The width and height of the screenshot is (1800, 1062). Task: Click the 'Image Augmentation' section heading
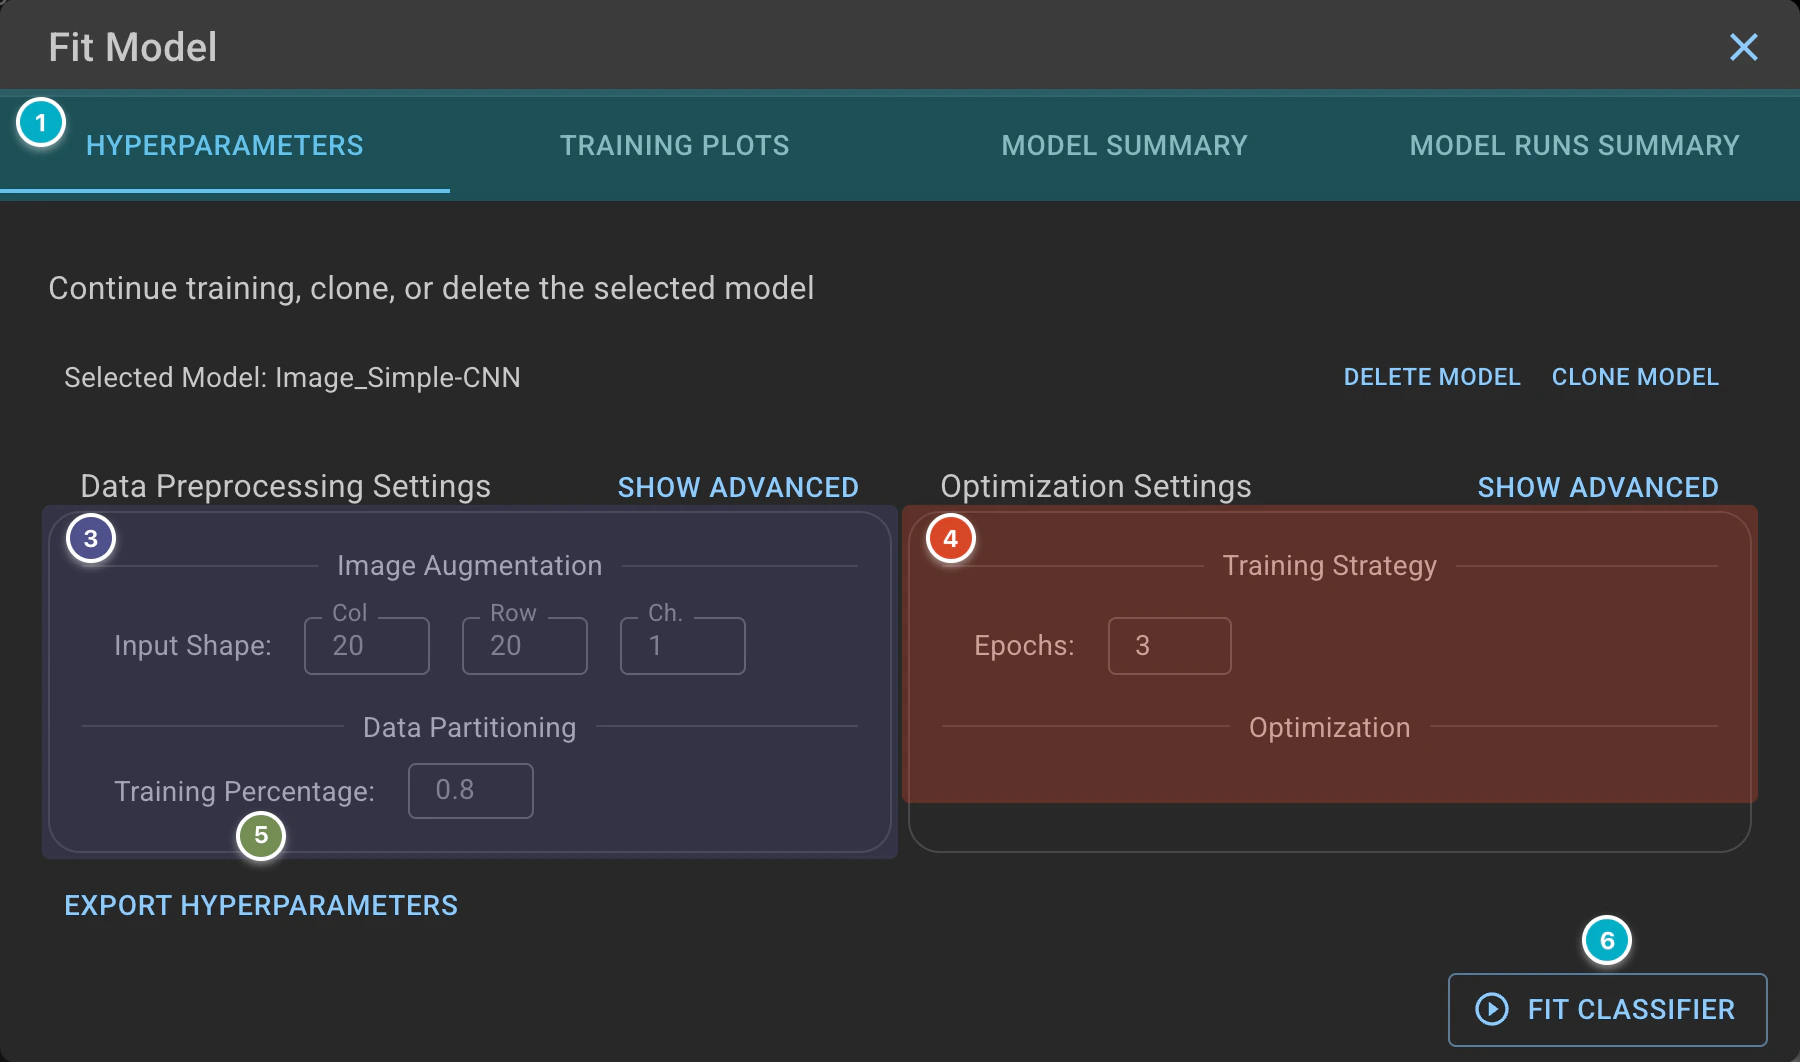(x=470, y=566)
